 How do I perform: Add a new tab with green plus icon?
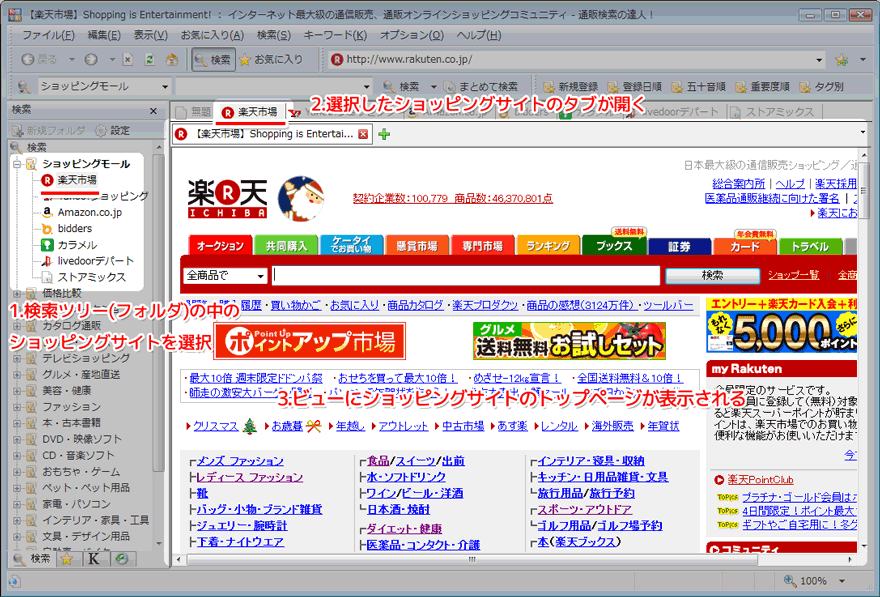click(384, 134)
